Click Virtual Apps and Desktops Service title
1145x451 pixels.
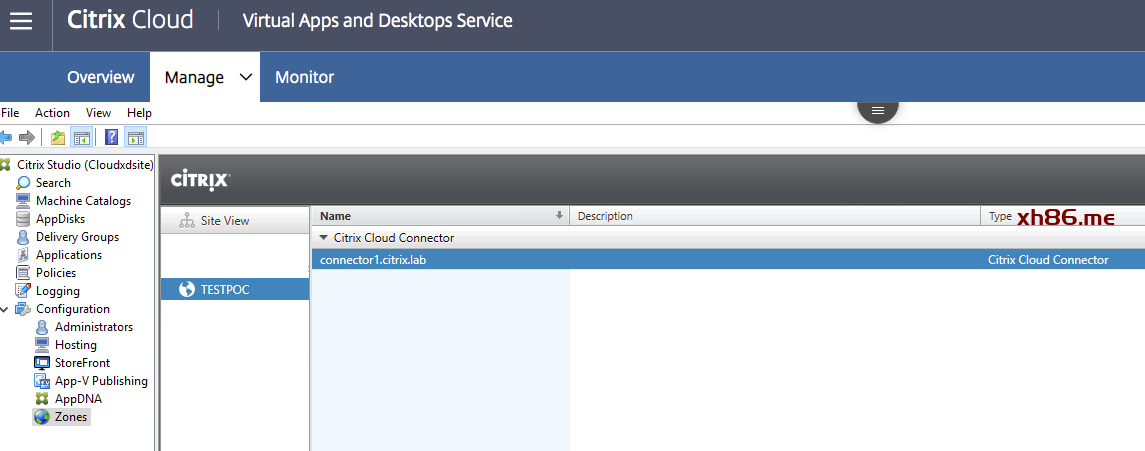(378, 20)
